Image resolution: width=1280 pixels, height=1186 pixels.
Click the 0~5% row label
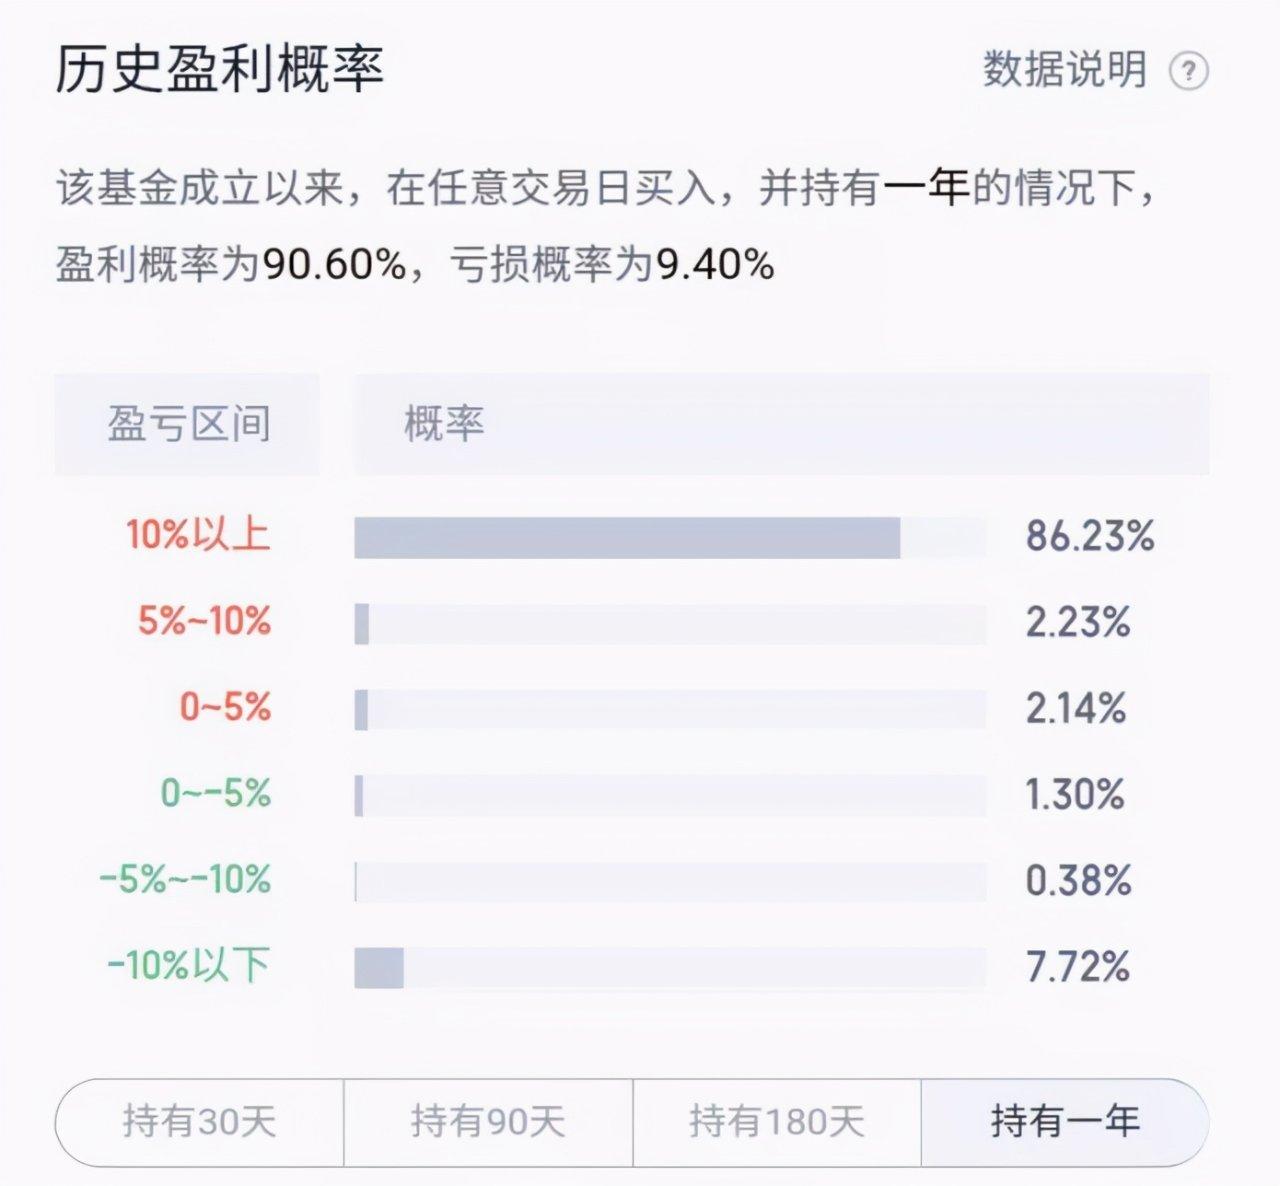(x=225, y=708)
